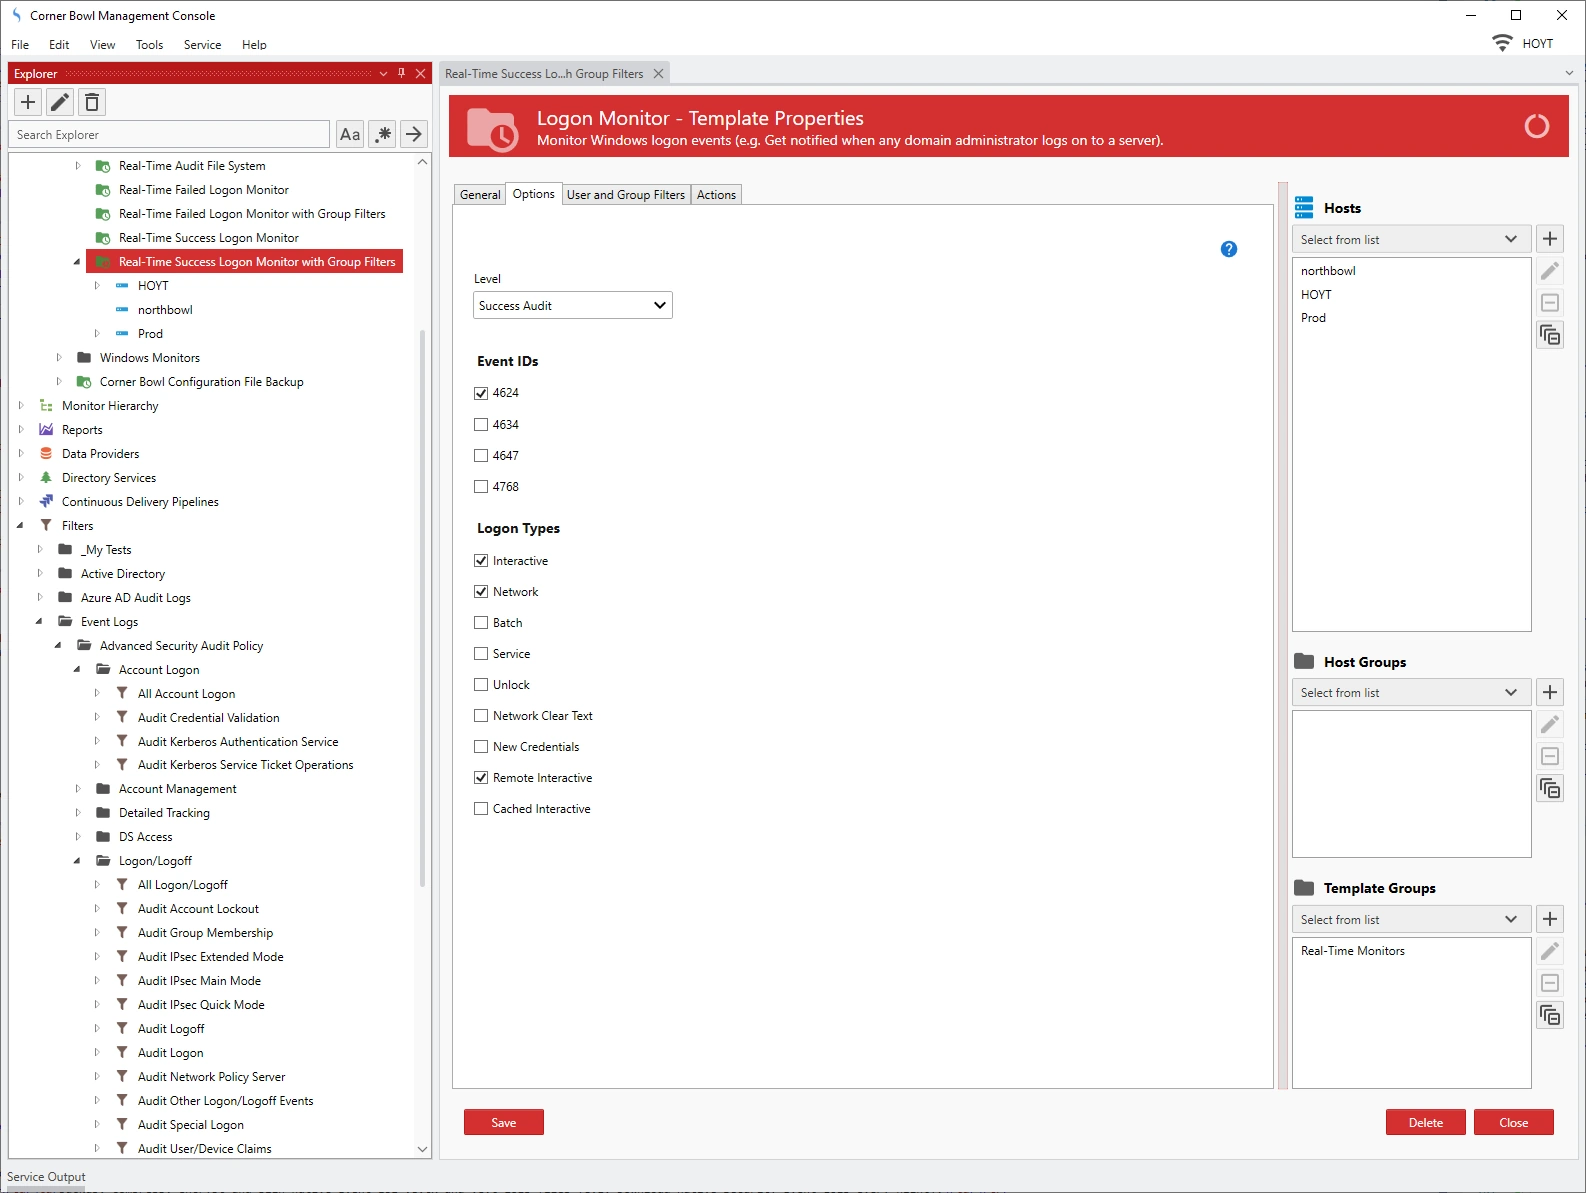Uncheck the Remote Interactive logon type
The image size is (1586, 1193).
481,778
